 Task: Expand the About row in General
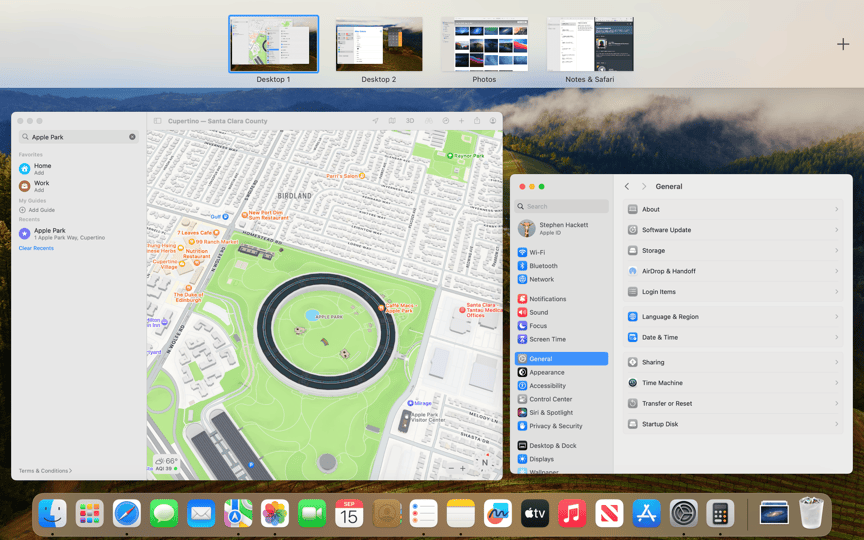pos(733,209)
